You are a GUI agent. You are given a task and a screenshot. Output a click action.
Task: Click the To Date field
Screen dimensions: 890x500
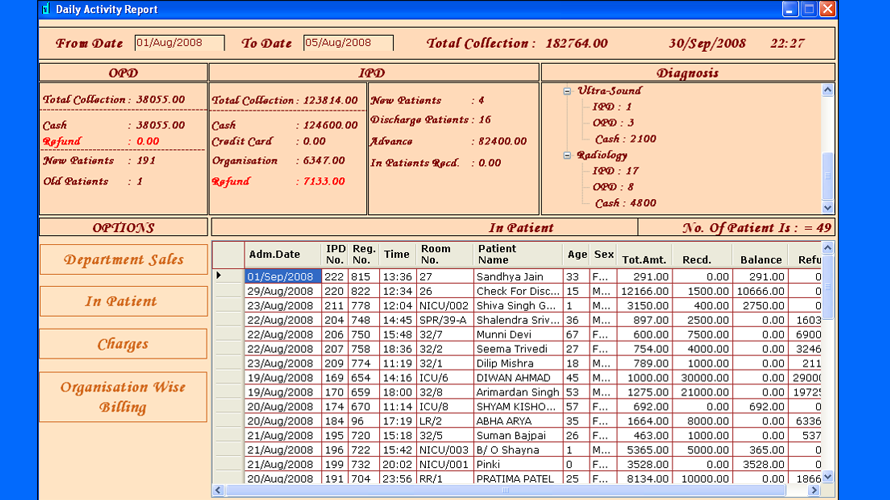pos(348,43)
